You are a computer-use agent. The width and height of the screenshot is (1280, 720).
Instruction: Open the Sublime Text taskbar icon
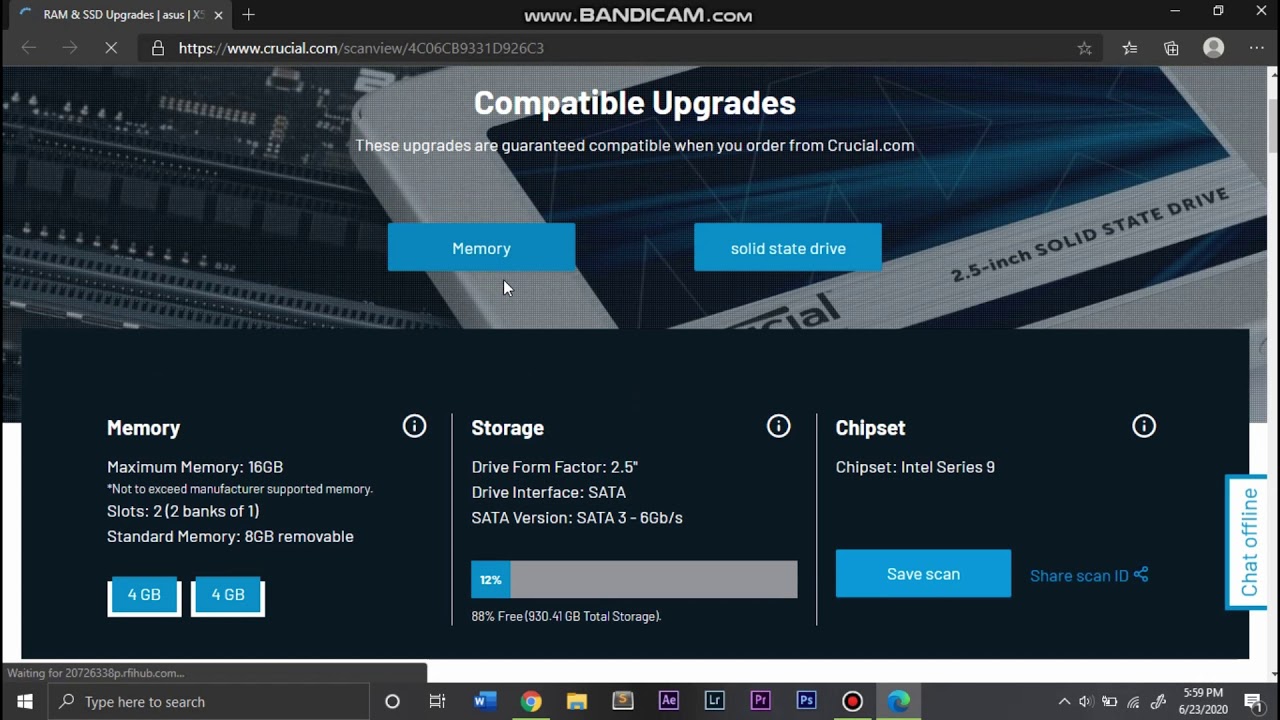pos(623,701)
